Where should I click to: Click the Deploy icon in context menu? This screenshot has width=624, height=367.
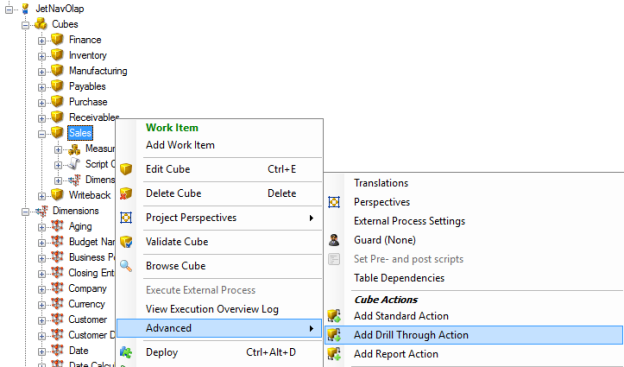126,352
